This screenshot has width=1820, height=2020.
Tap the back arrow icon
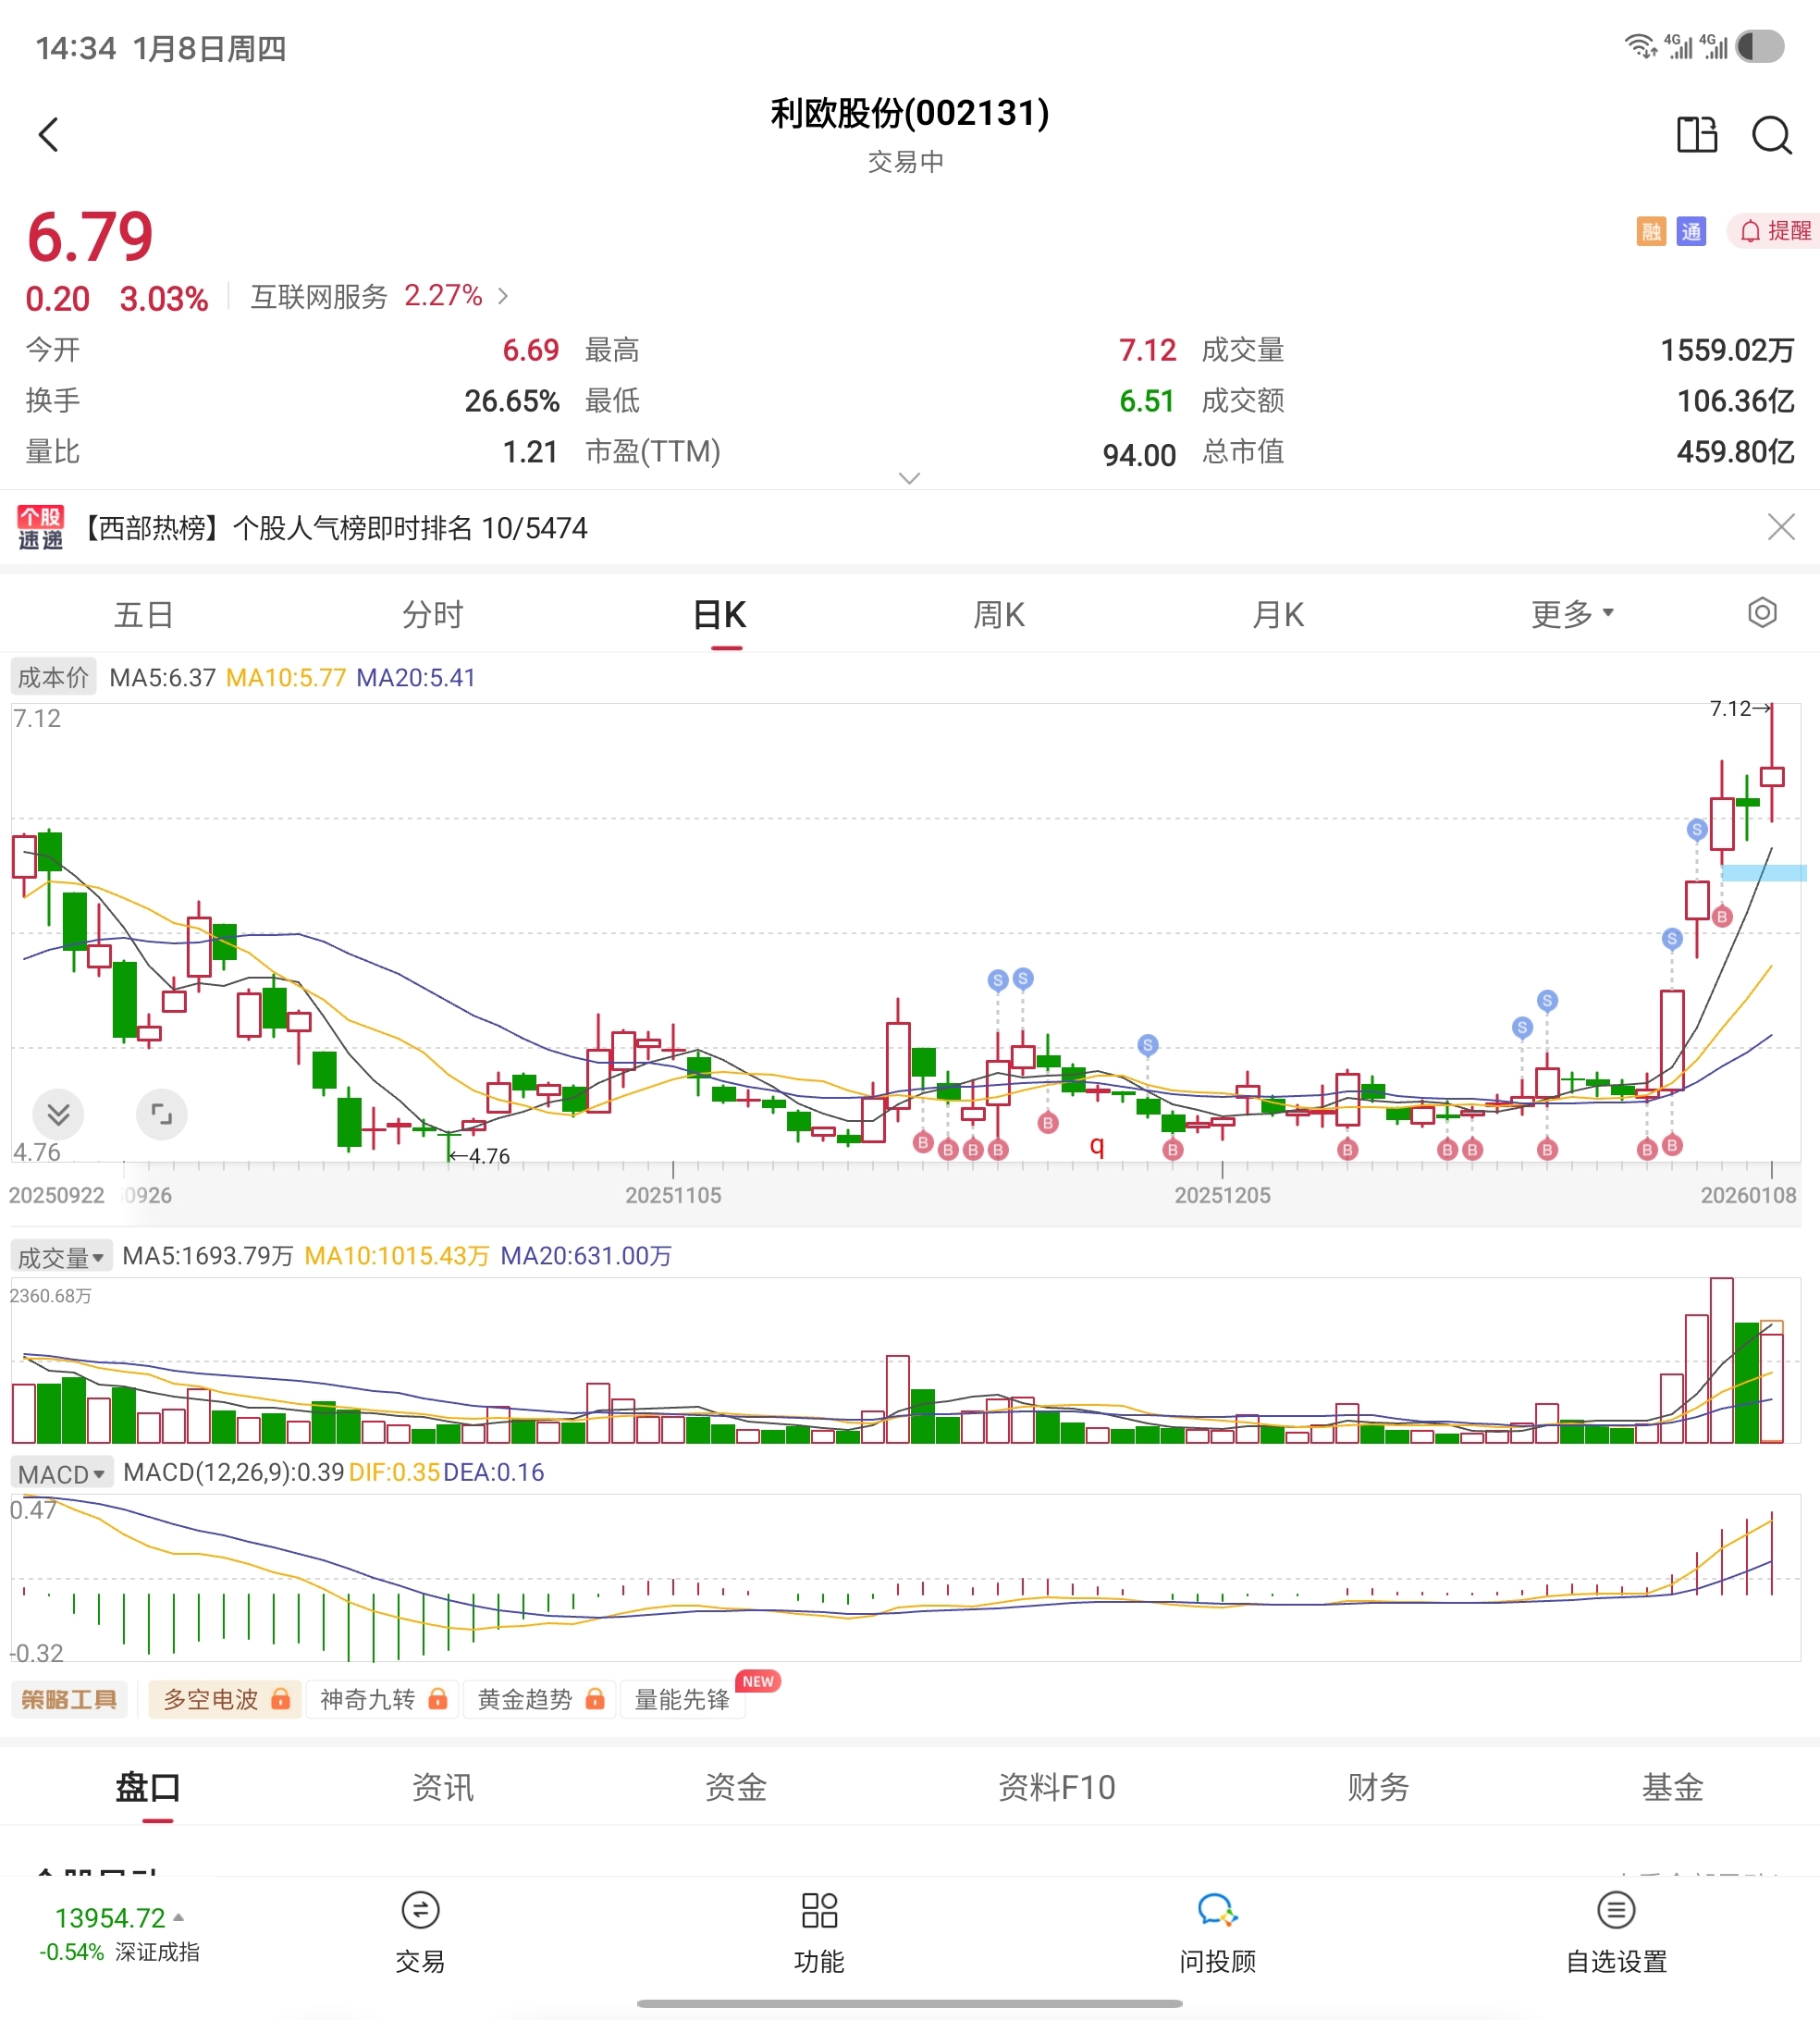(48, 134)
